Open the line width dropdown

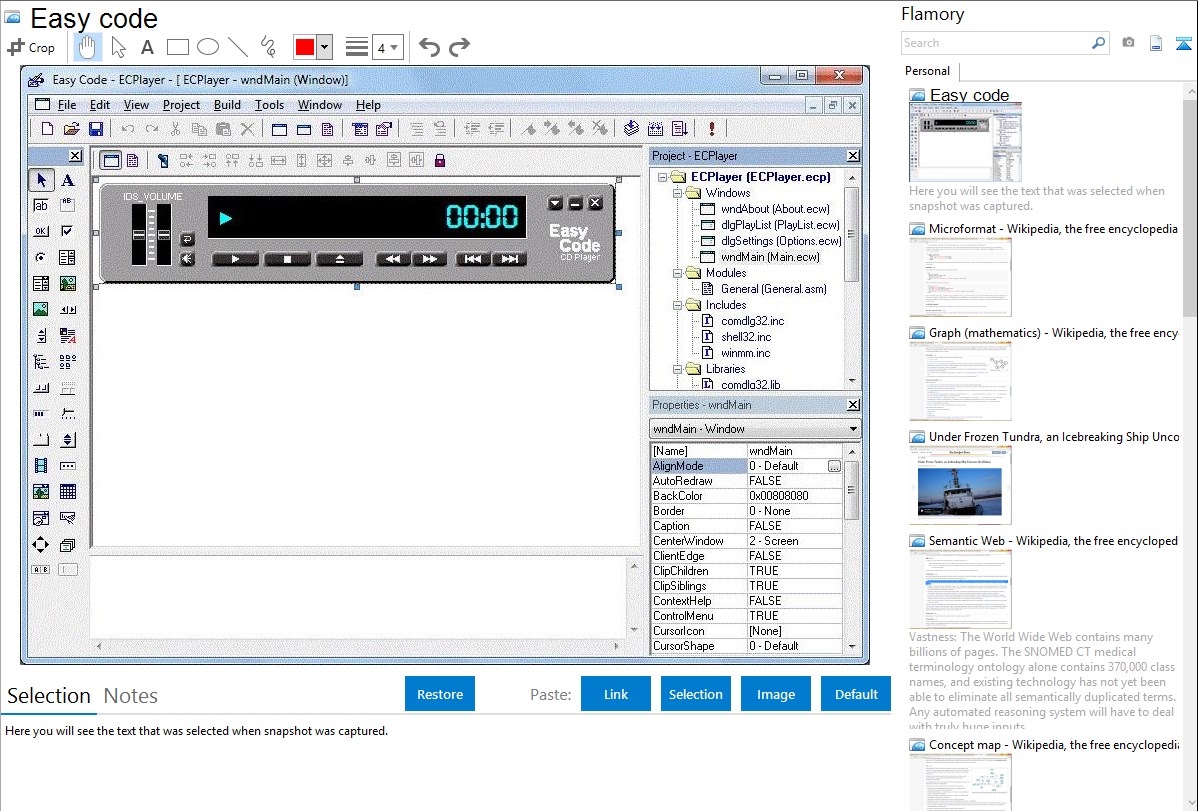click(387, 47)
